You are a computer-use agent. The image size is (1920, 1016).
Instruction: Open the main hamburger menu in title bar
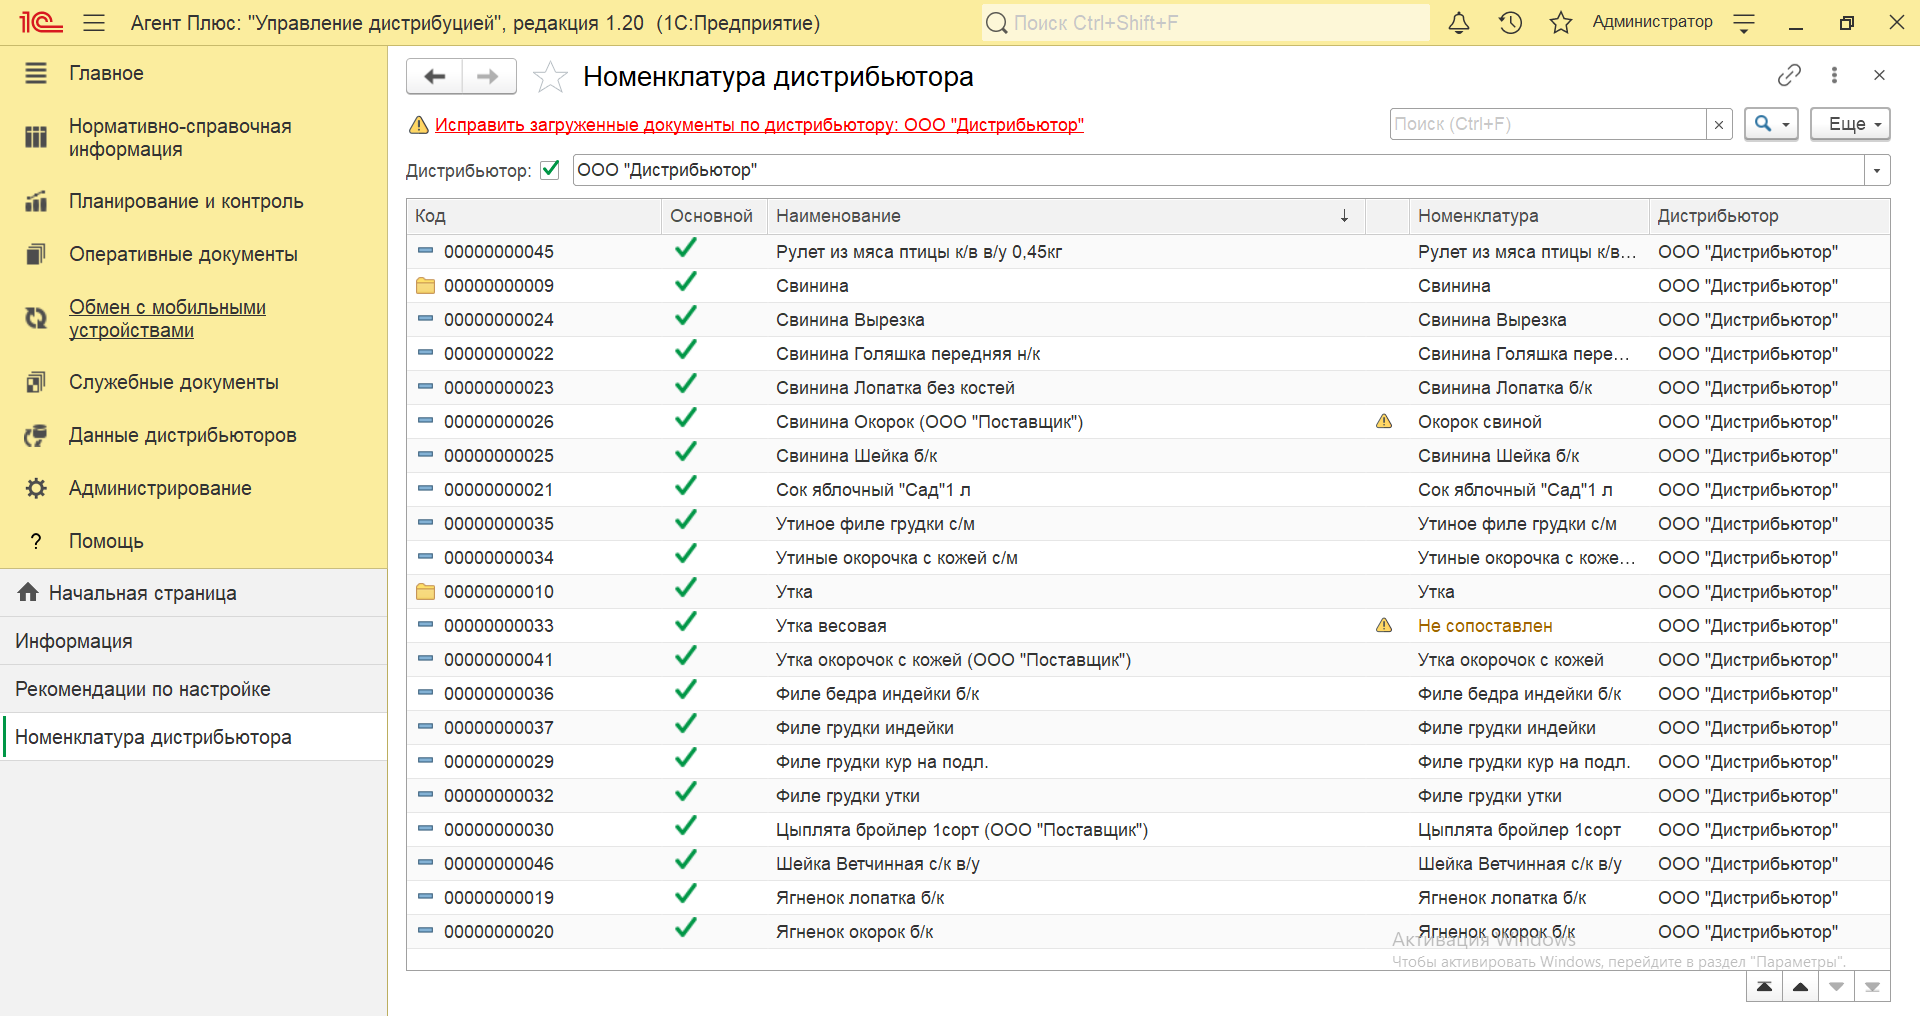(x=94, y=22)
